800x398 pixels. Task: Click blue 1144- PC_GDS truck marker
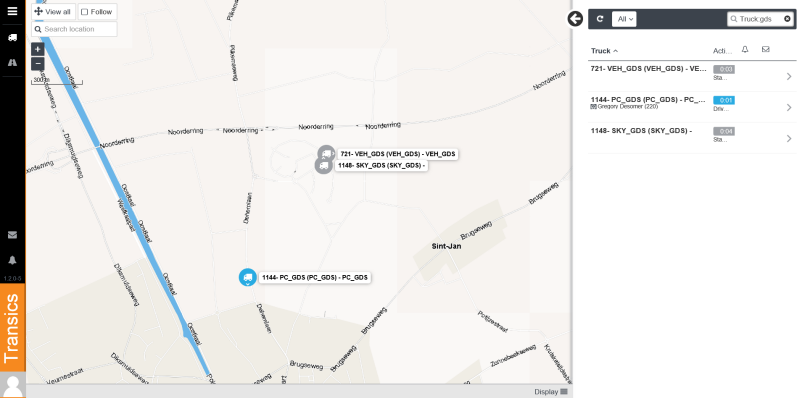coord(247,278)
